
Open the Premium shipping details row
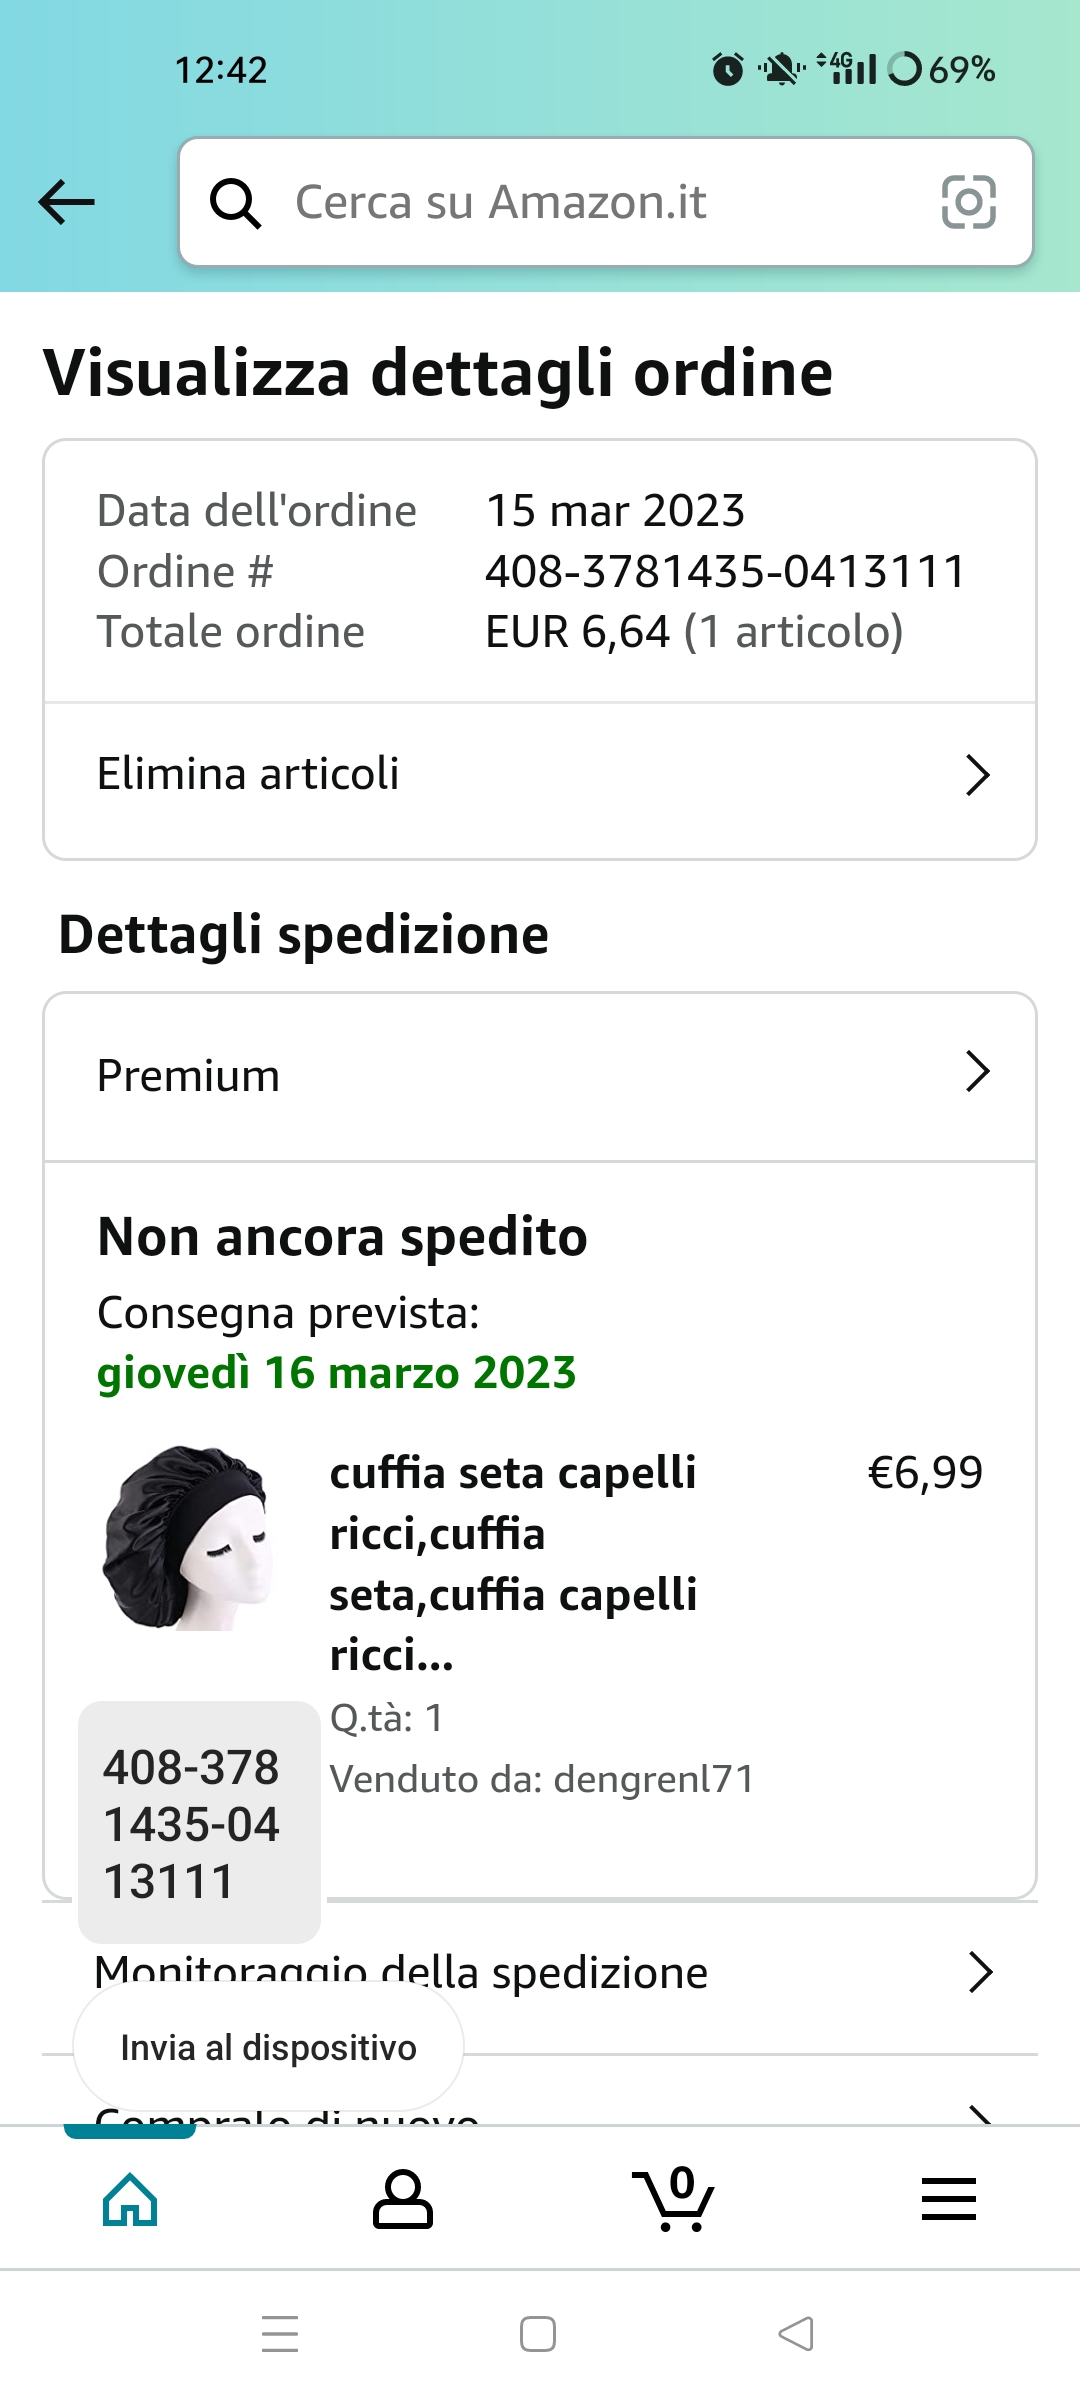(x=189, y=1077)
